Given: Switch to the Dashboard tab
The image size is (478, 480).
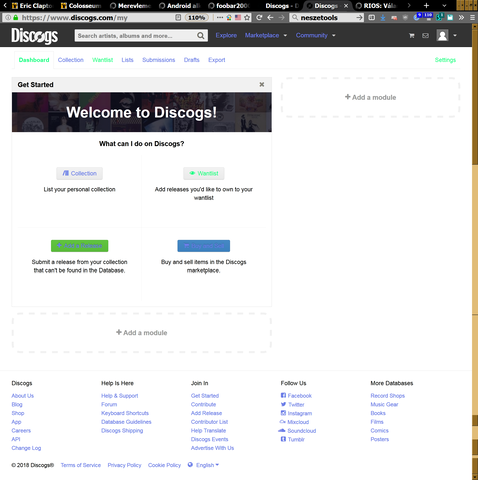Looking at the screenshot, I should pos(34,60).
